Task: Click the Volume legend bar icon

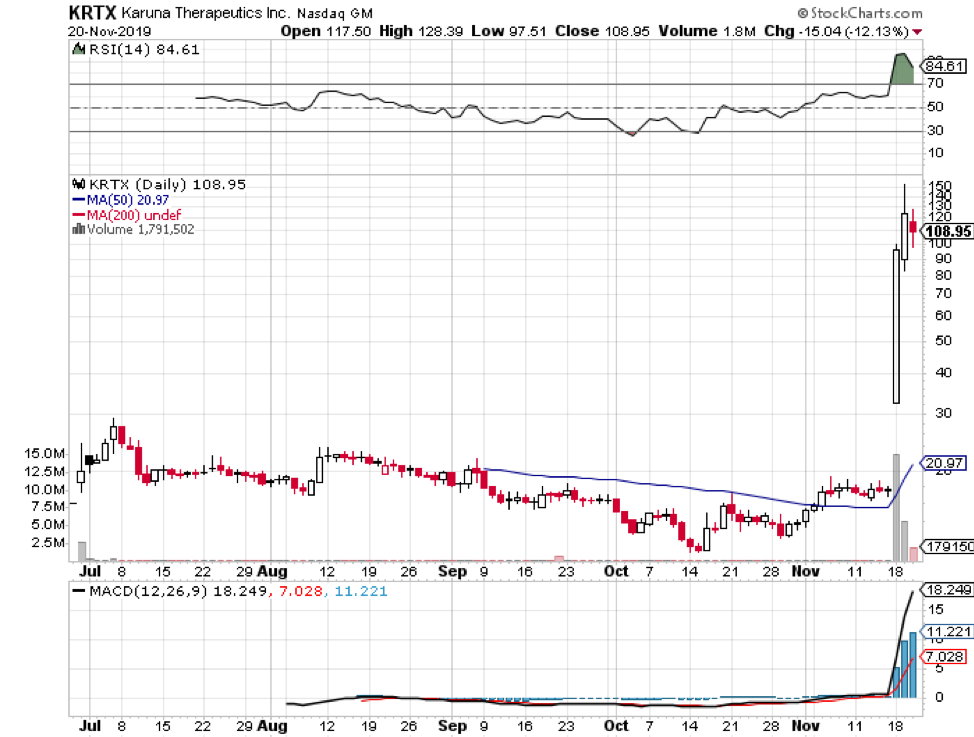Action: tap(78, 229)
